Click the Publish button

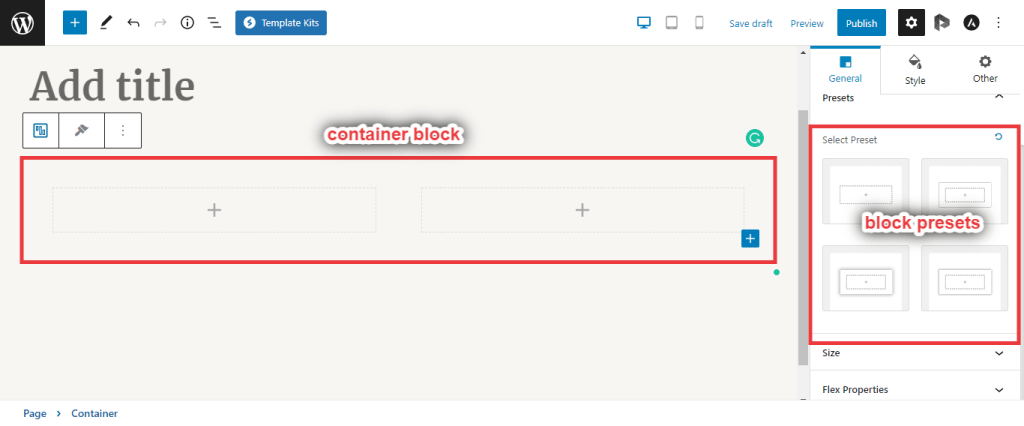click(x=861, y=23)
